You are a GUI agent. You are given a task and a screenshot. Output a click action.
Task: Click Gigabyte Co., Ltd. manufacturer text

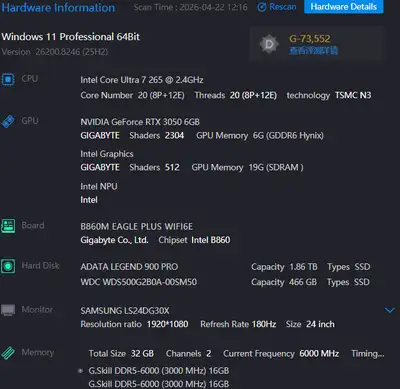tap(114, 240)
